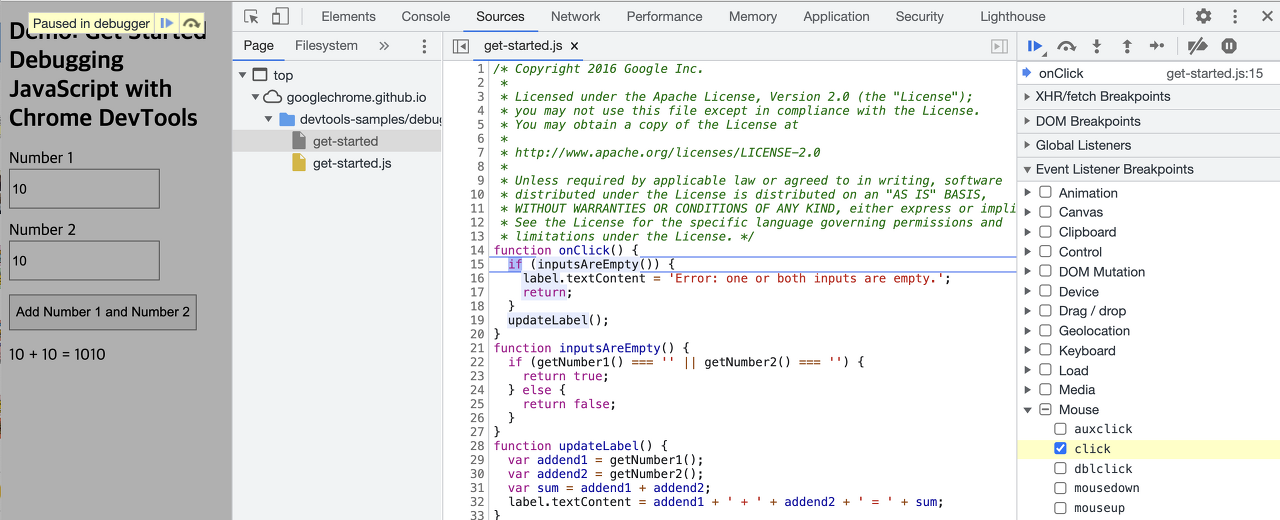The height and width of the screenshot is (520, 1280).
Task: Uncheck the click event breakpoint
Action: 1061,449
